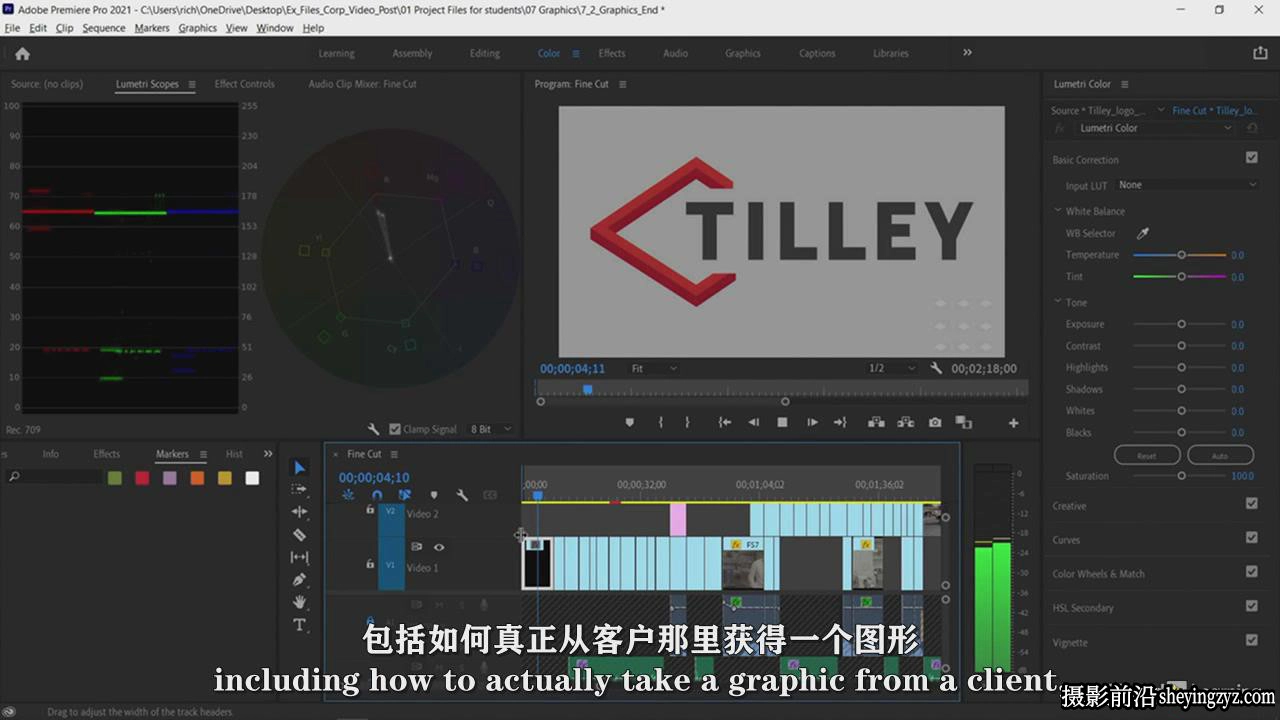The height and width of the screenshot is (720, 1280).
Task: Open Lumetri Scopes wrench settings
Action: pyautogui.click(x=374, y=429)
